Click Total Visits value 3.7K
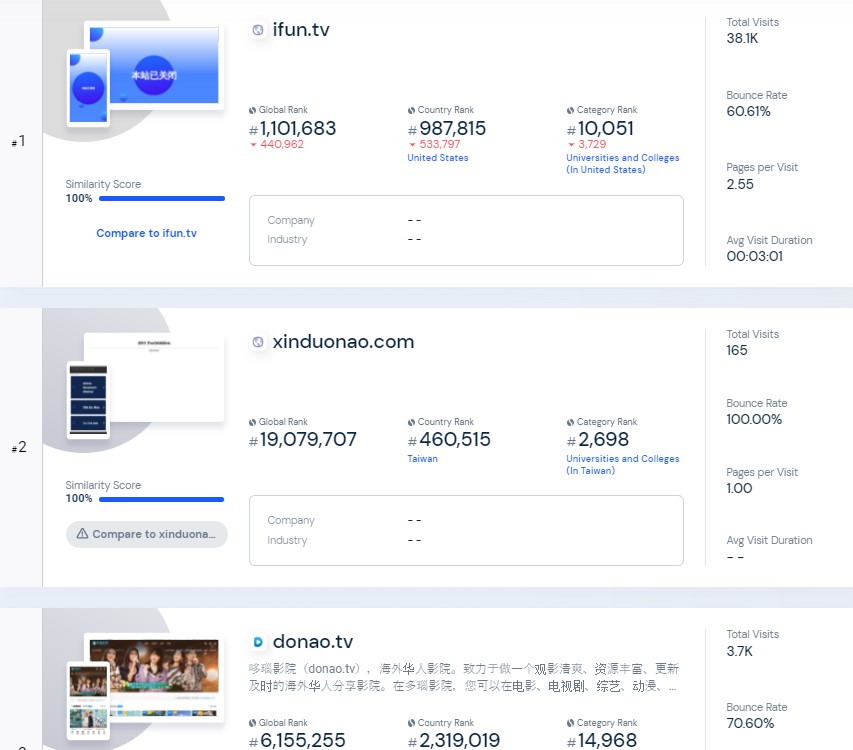The image size is (853, 750). coord(739,652)
